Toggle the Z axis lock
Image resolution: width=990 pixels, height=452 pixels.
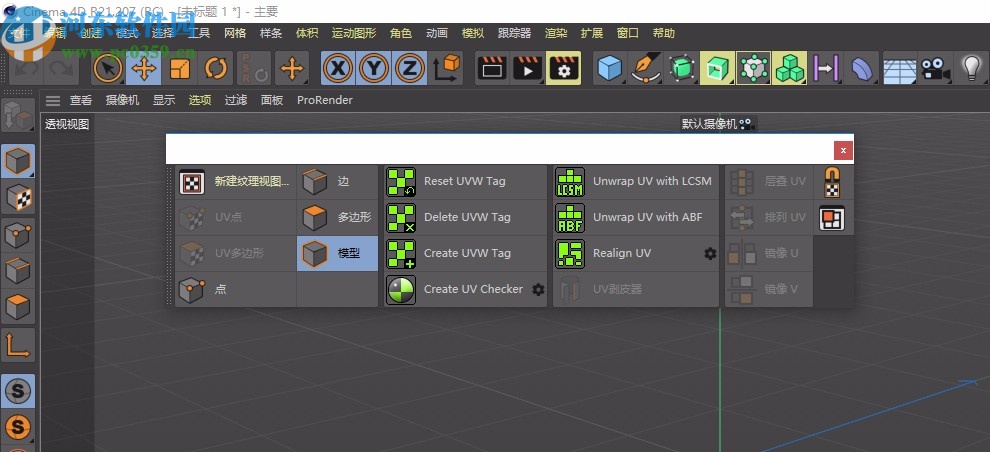410,68
